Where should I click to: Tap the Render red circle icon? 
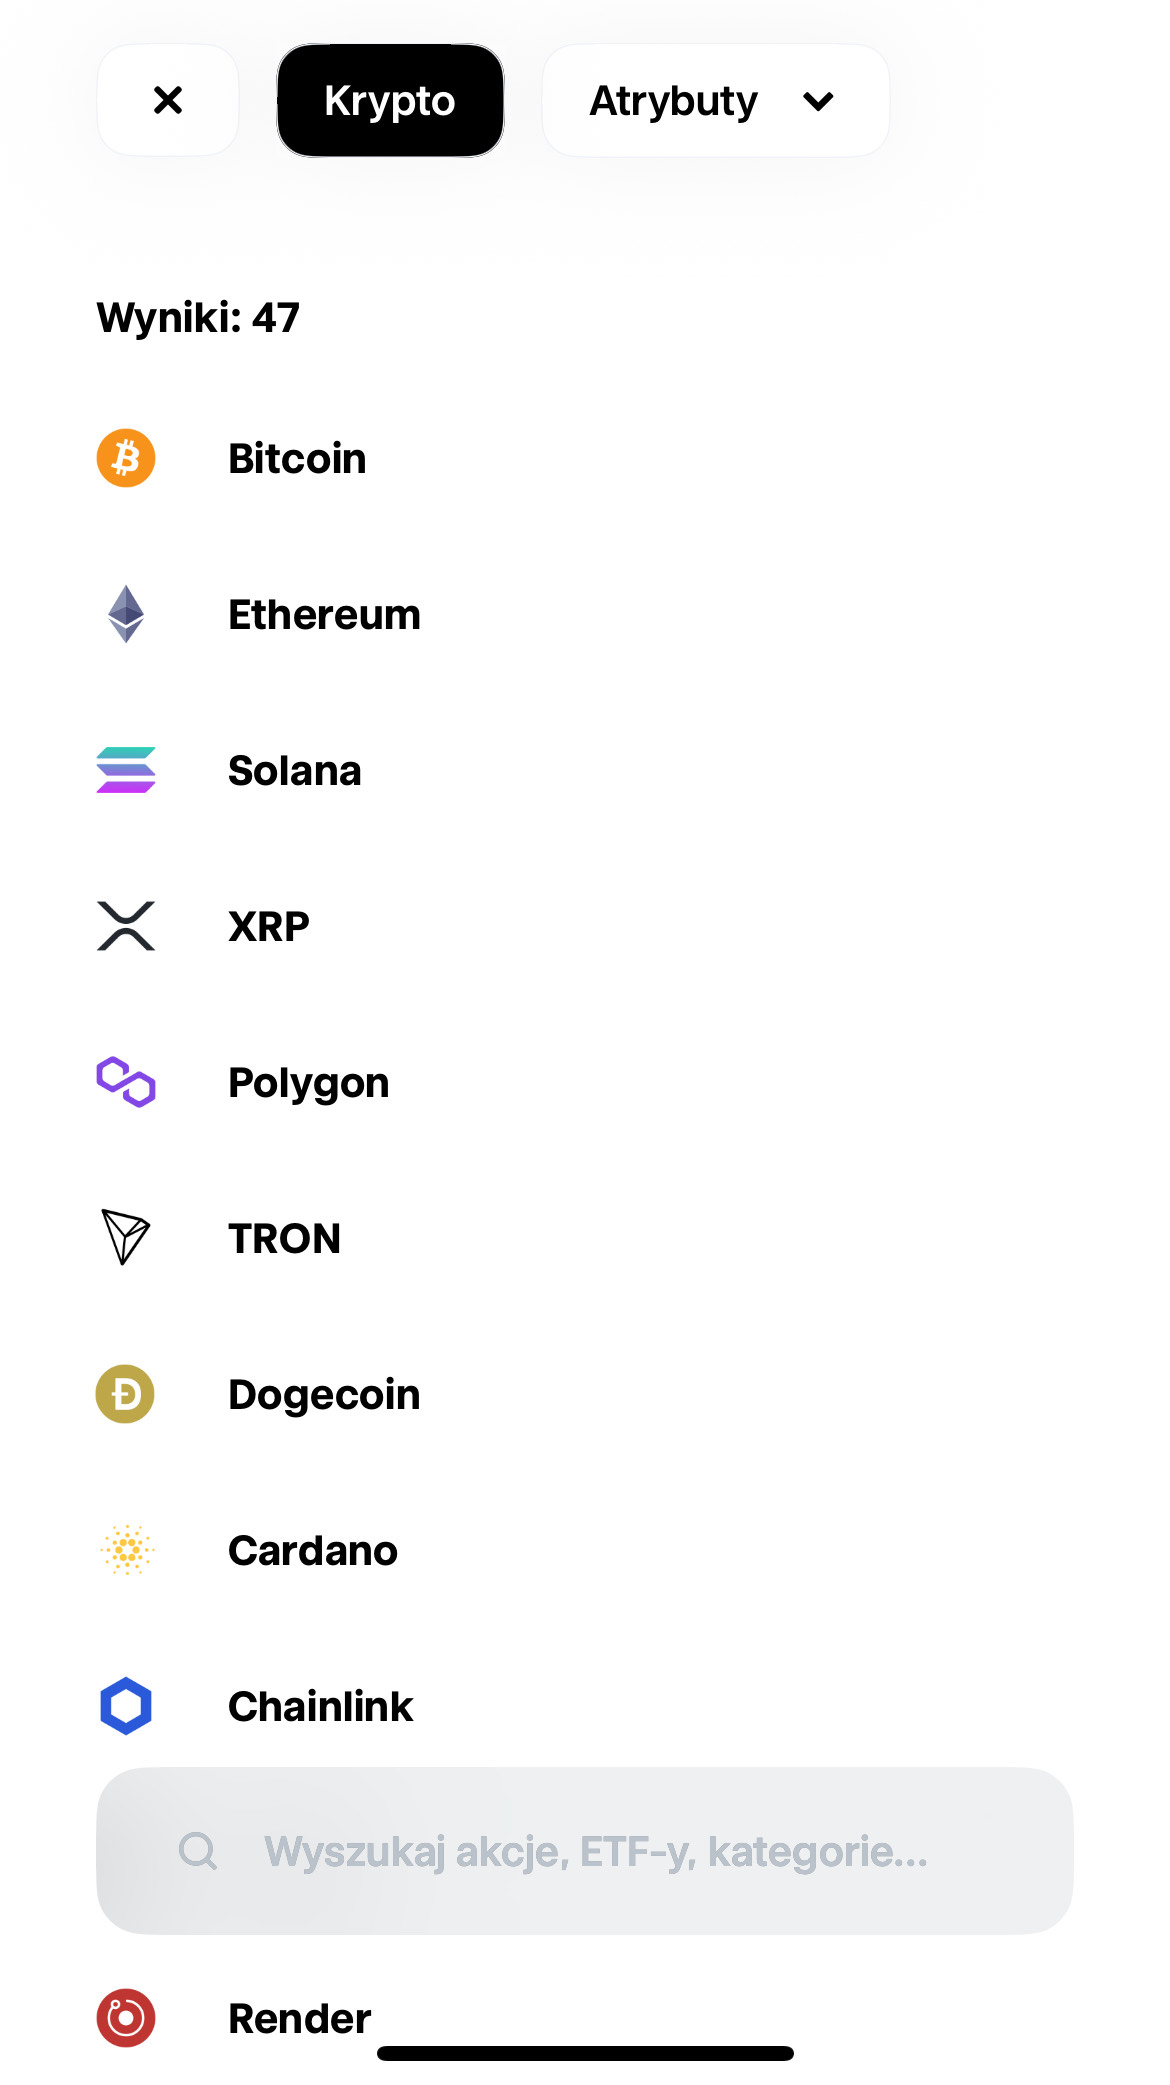coord(126,2018)
